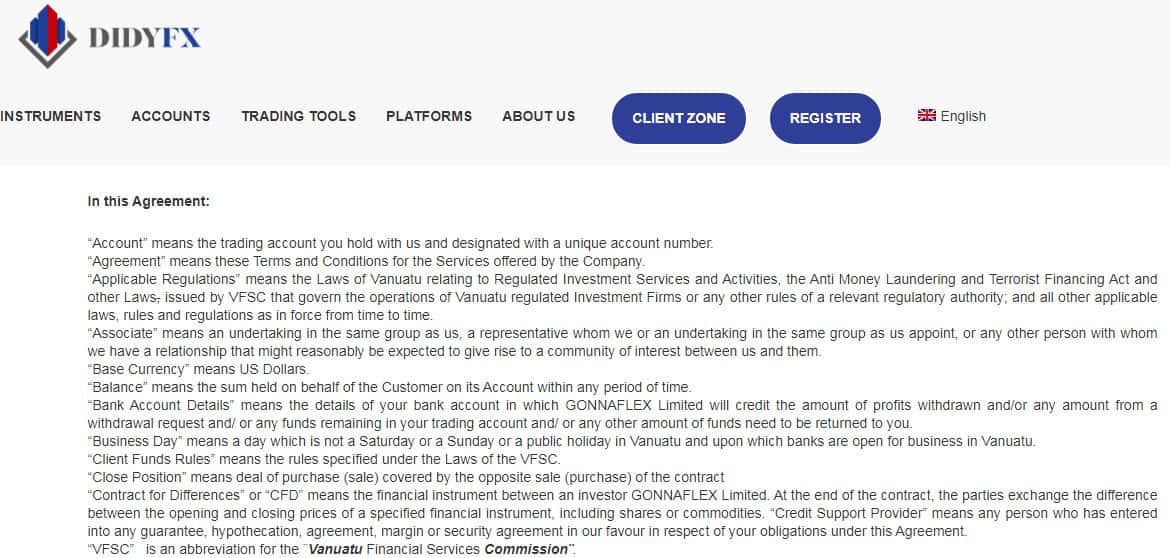Click the "In this Agreement:" heading
The image size is (1171, 558).
click(x=148, y=201)
